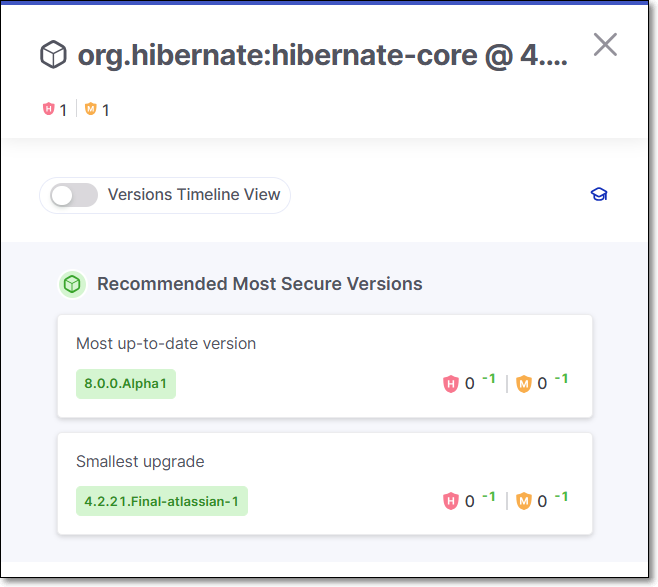This screenshot has height=587, width=658.
Task: Click the Most up-to-date version label
Action: click(166, 344)
